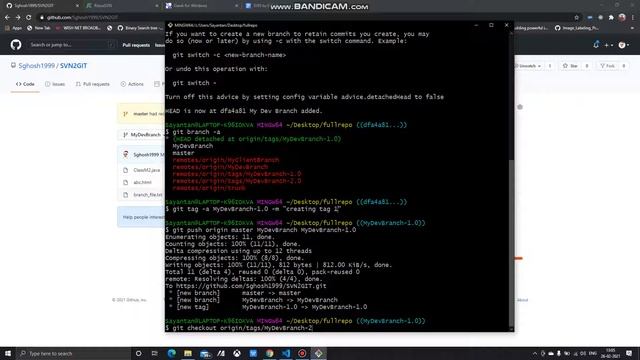Open the GitHub plus create-new dropdown
Screen dimensions: 640x360
coord(609,45)
